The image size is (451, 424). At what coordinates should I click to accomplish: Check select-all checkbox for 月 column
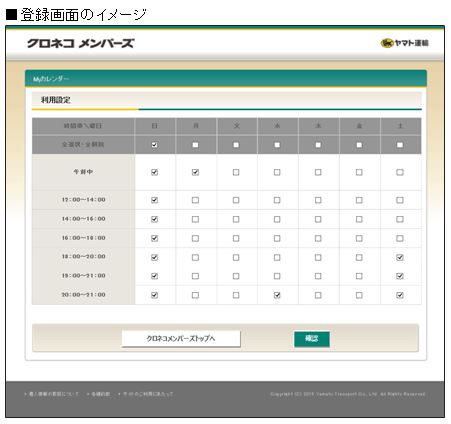(195, 145)
